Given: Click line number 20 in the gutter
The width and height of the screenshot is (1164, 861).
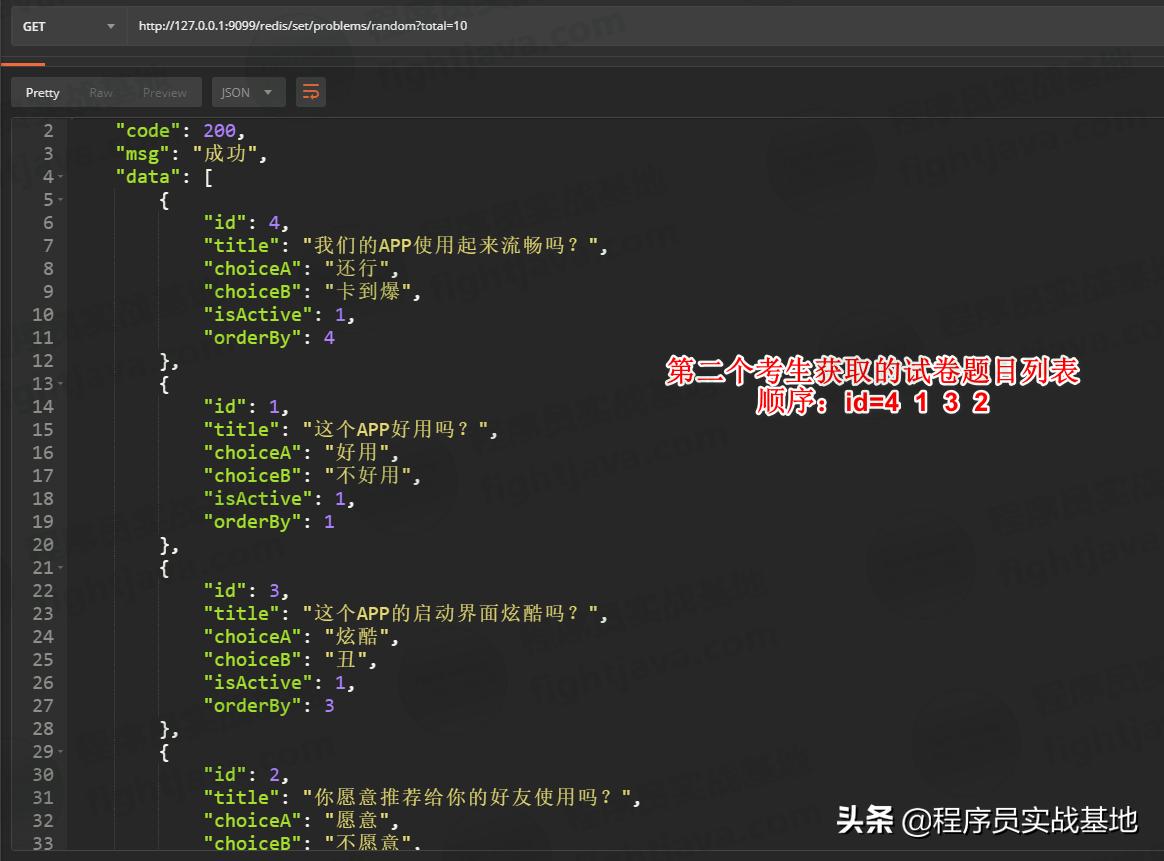Looking at the screenshot, I should pos(43,545).
